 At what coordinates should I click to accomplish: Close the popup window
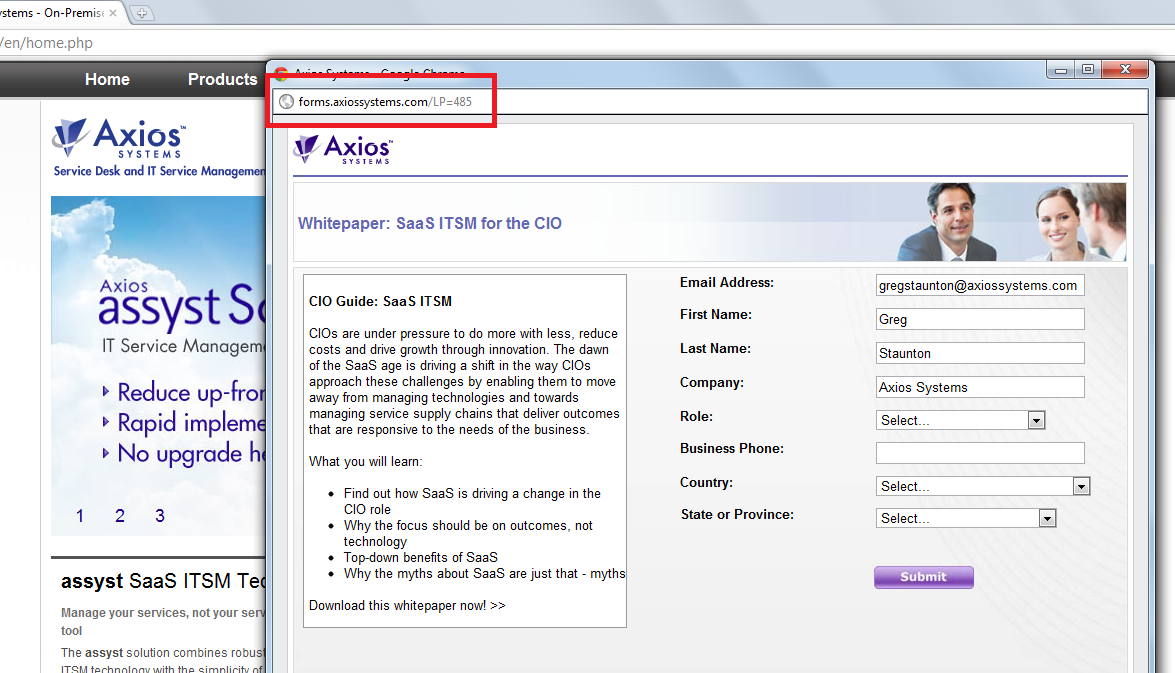point(1125,70)
